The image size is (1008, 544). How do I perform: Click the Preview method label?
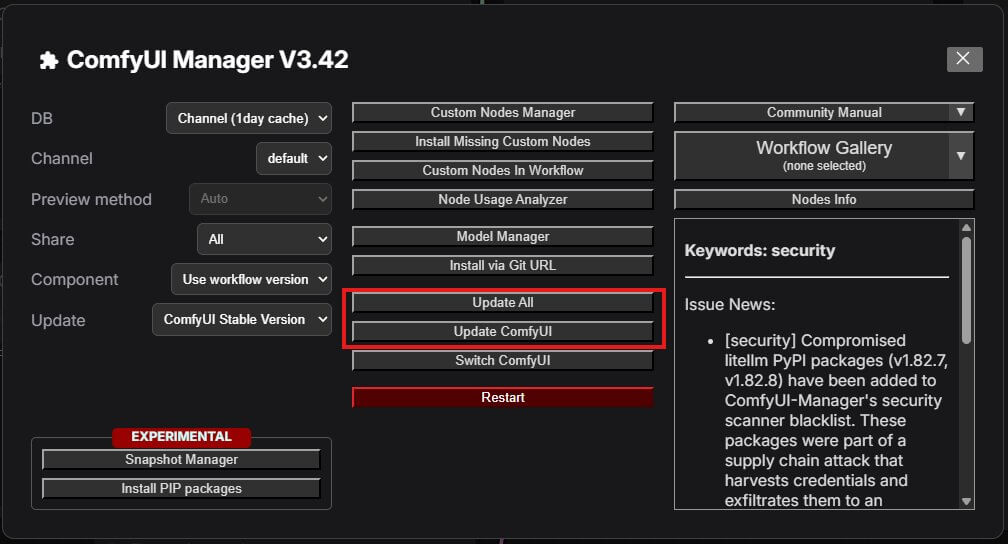coord(91,199)
